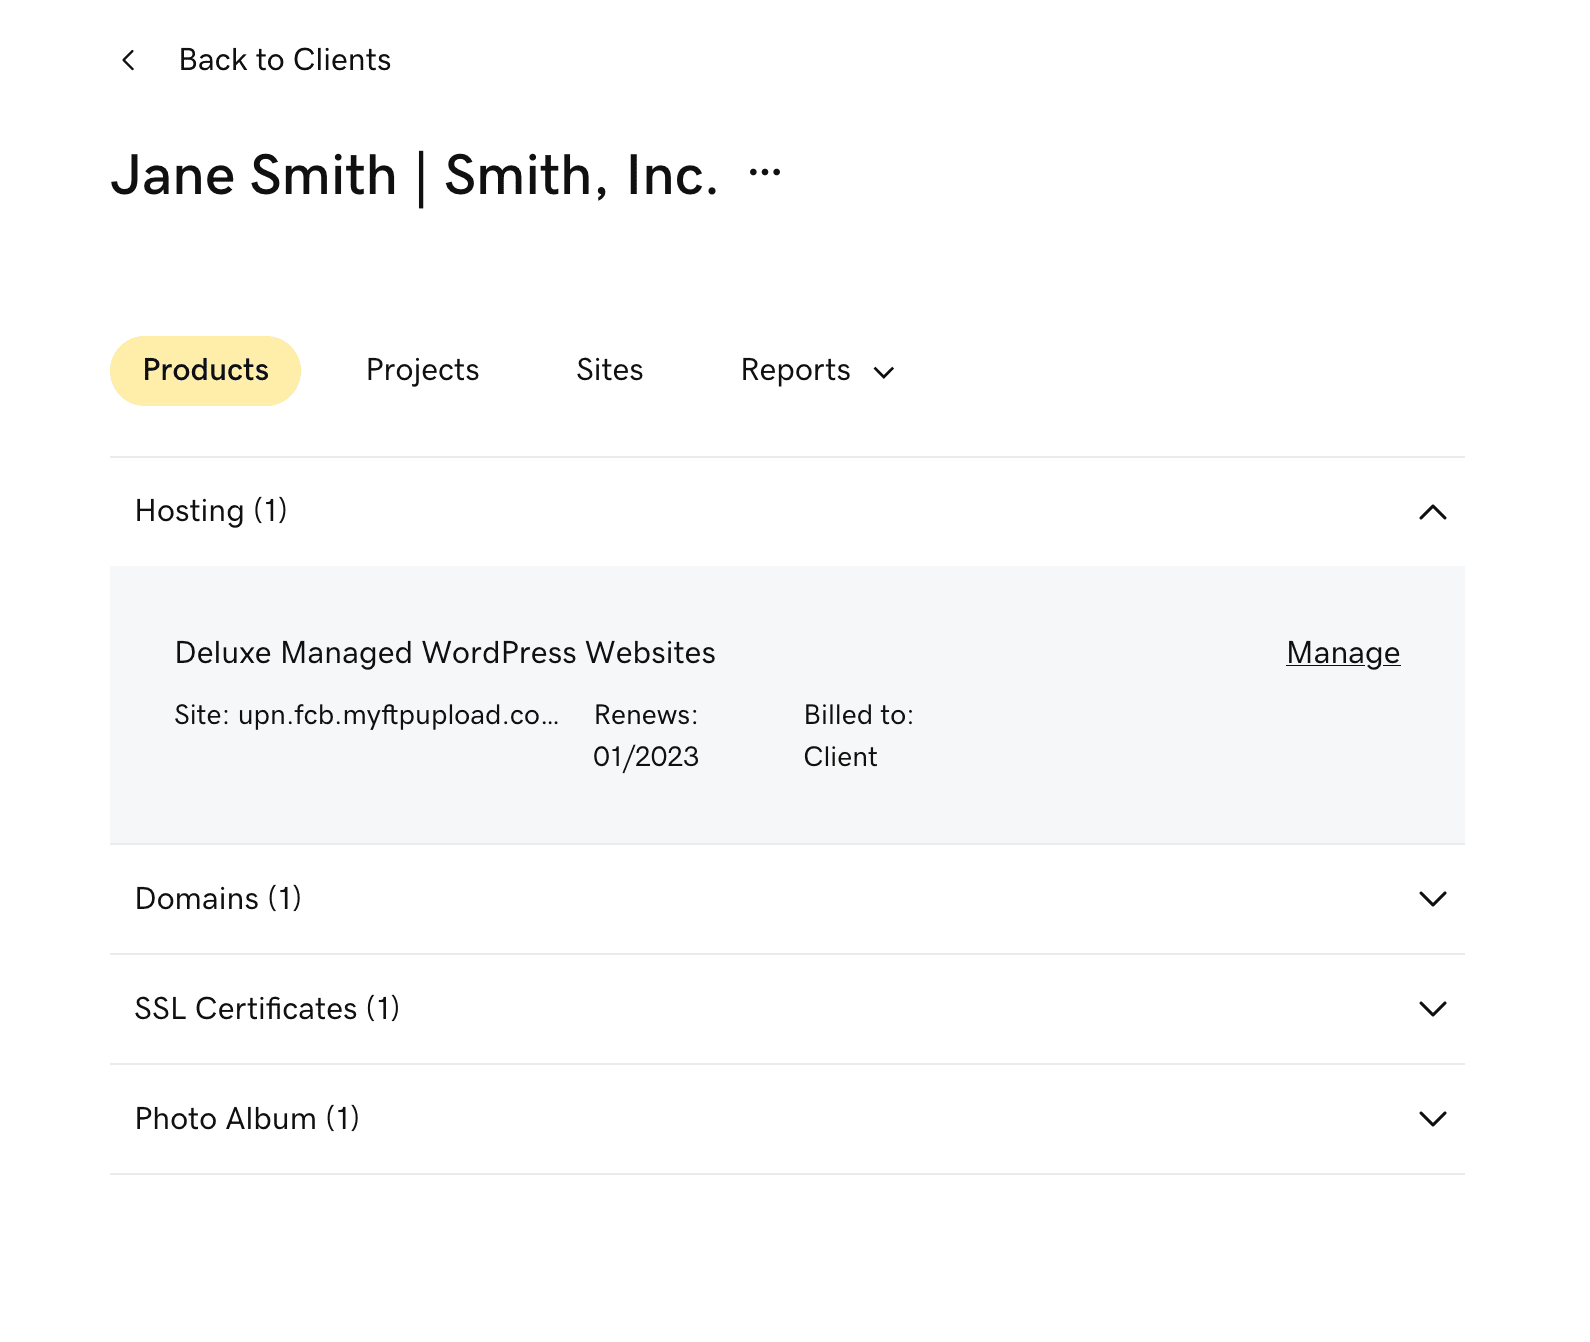This screenshot has width=1590, height=1342.
Task: Open the Sites tab
Action: pyautogui.click(x=609, y=370)
